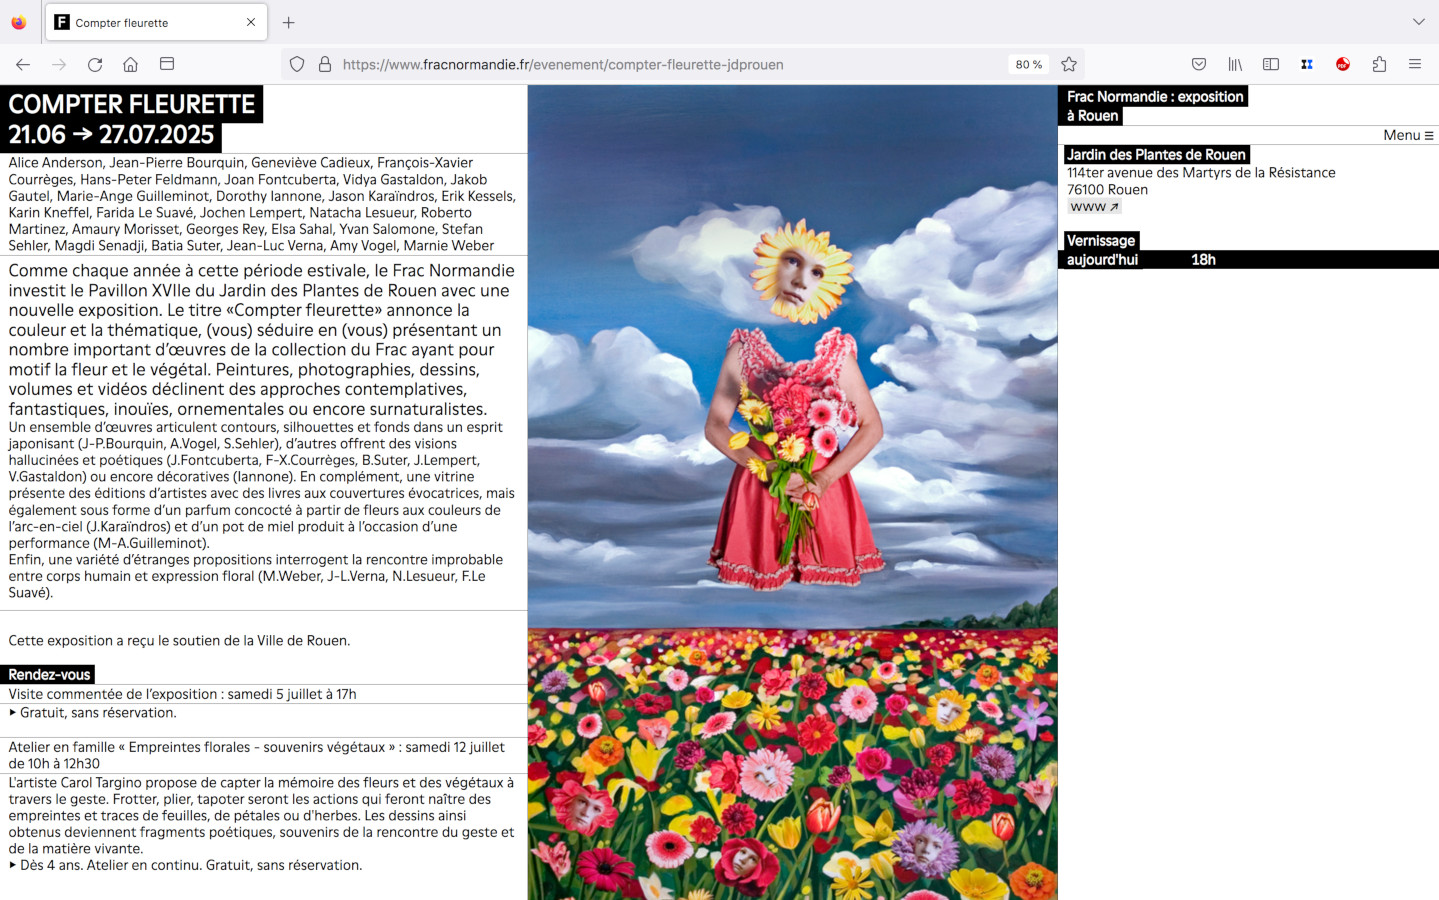Click Frac Normandie : exposition à Rouen heading
The image size is (1439, 900).
pyautogui.click(x=1153, y=106)
